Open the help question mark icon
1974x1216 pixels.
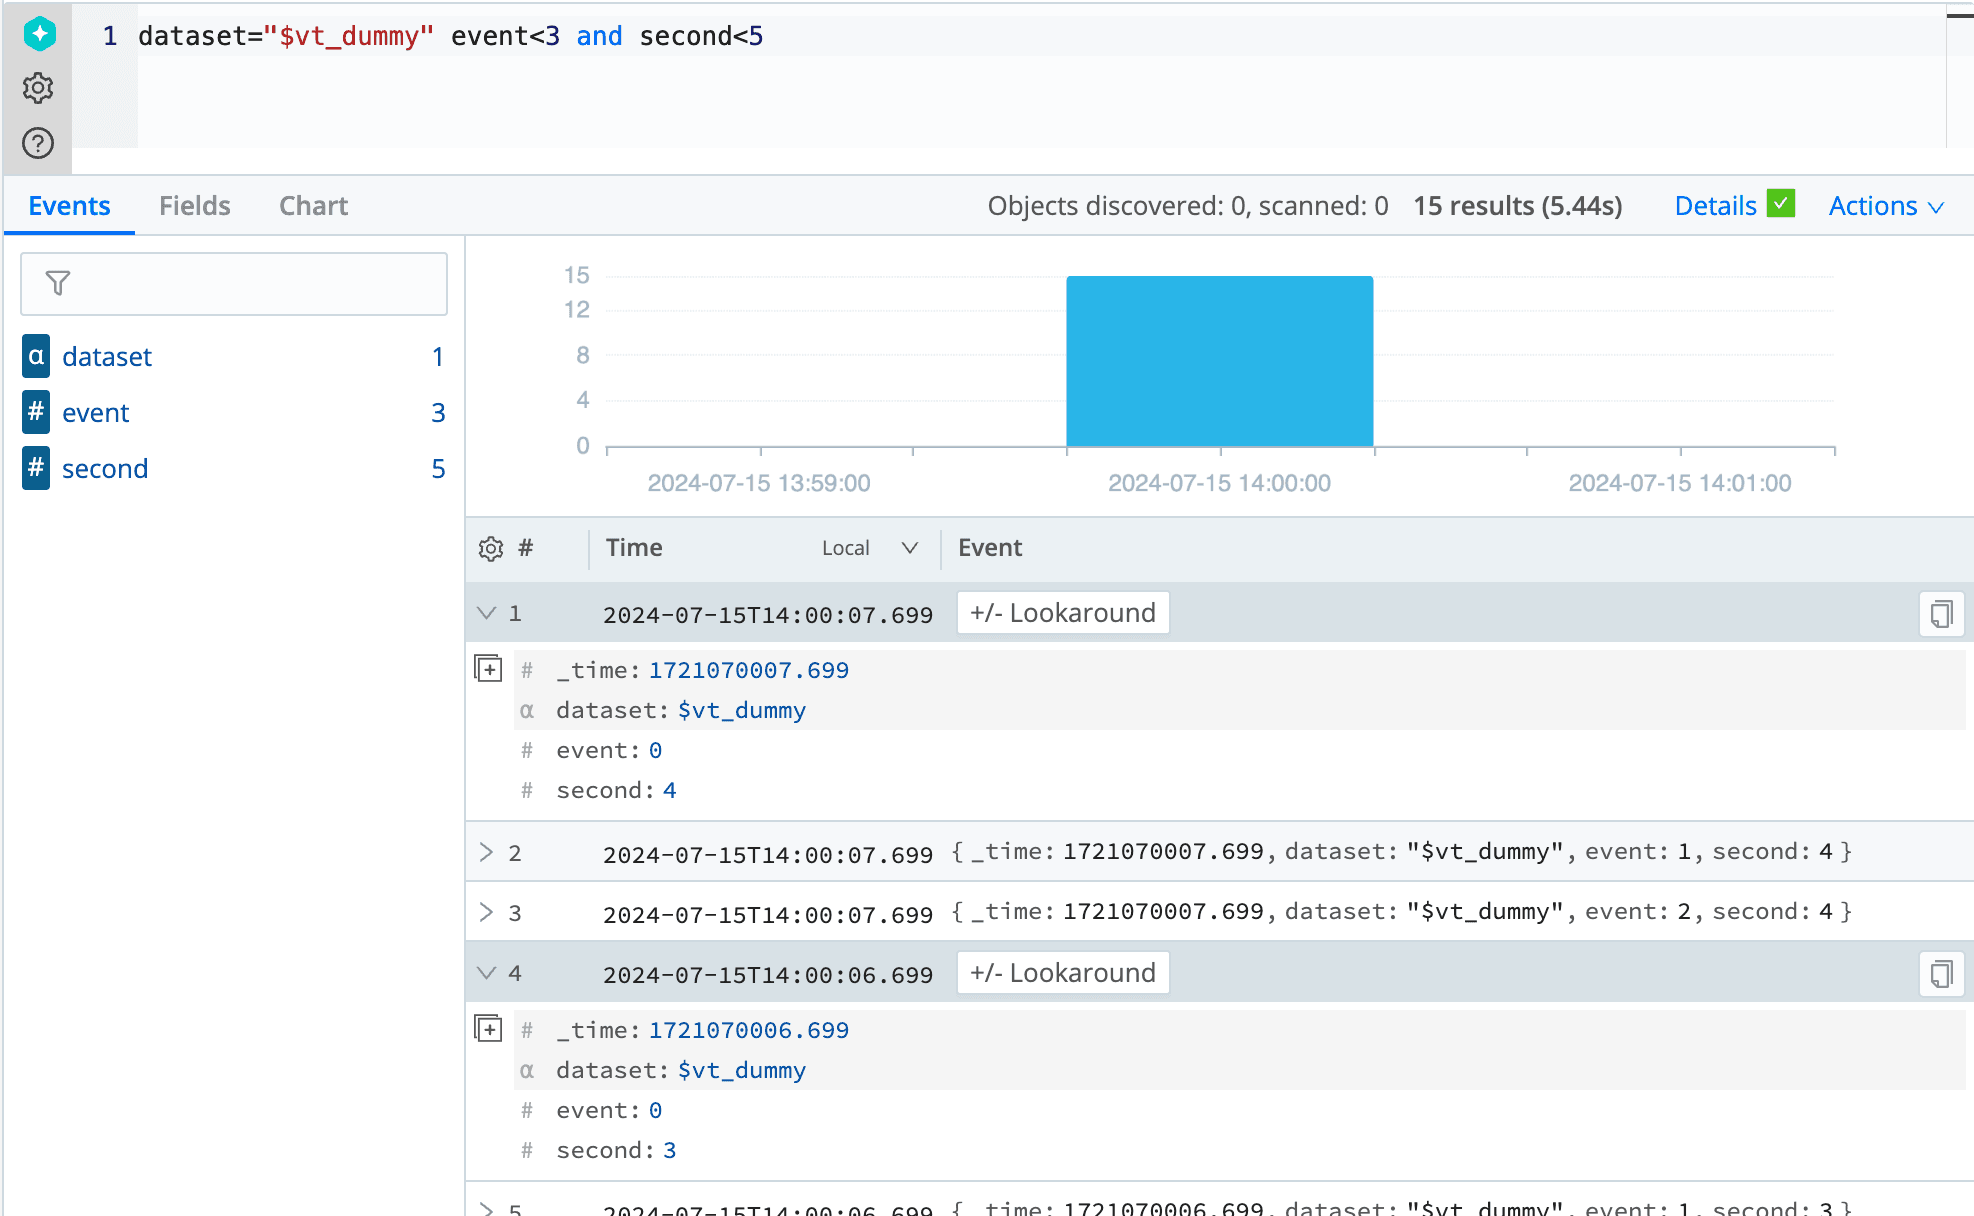[x=38, y=143]
